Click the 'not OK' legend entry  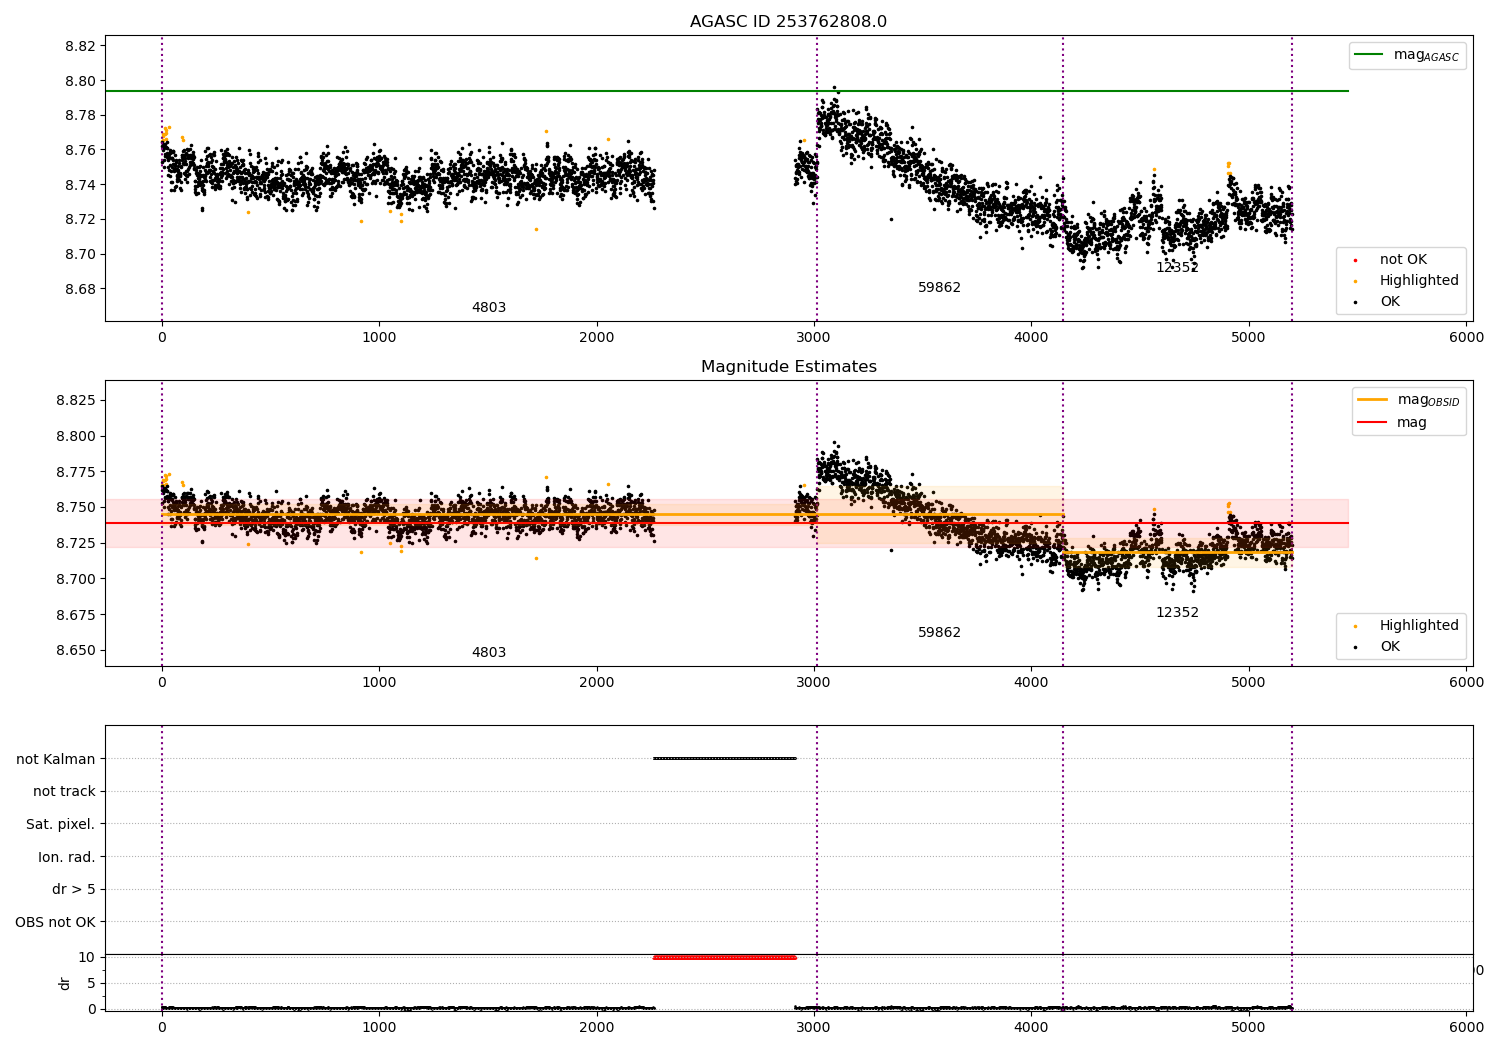(x=1391, y=259)
